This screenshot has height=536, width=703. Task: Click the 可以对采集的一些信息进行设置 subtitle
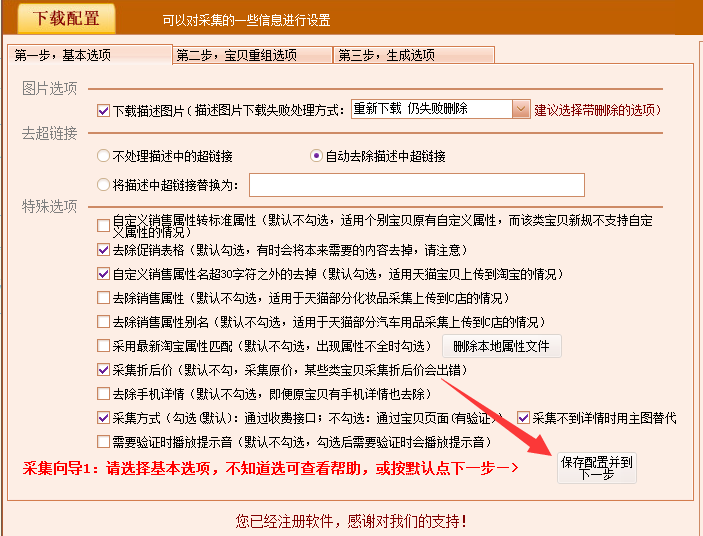[247, 20]
